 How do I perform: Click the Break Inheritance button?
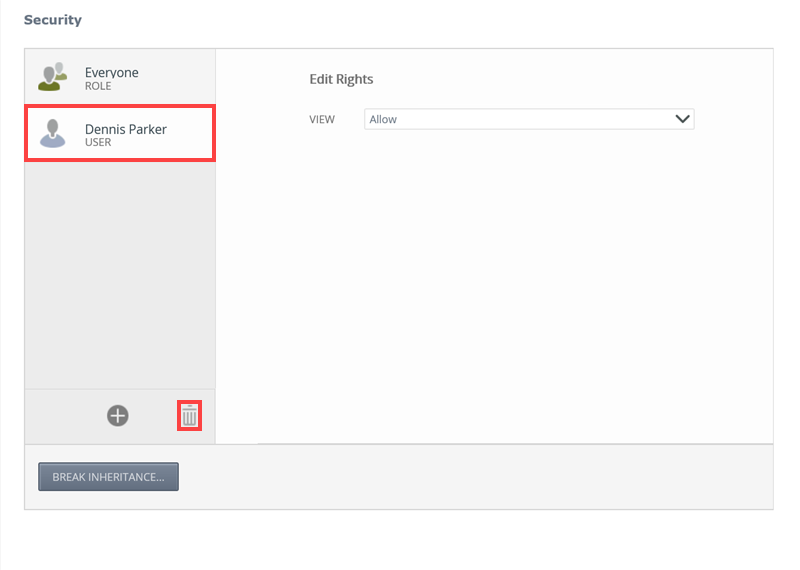(108, 477)
